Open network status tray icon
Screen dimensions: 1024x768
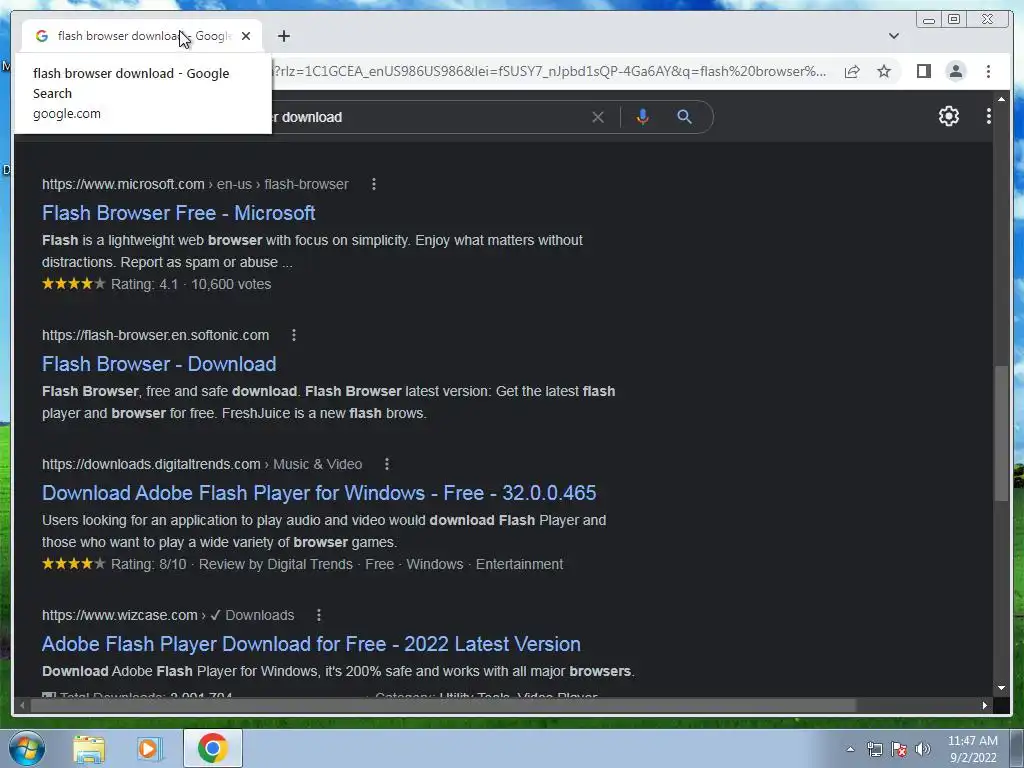click(x=874, y=749)
